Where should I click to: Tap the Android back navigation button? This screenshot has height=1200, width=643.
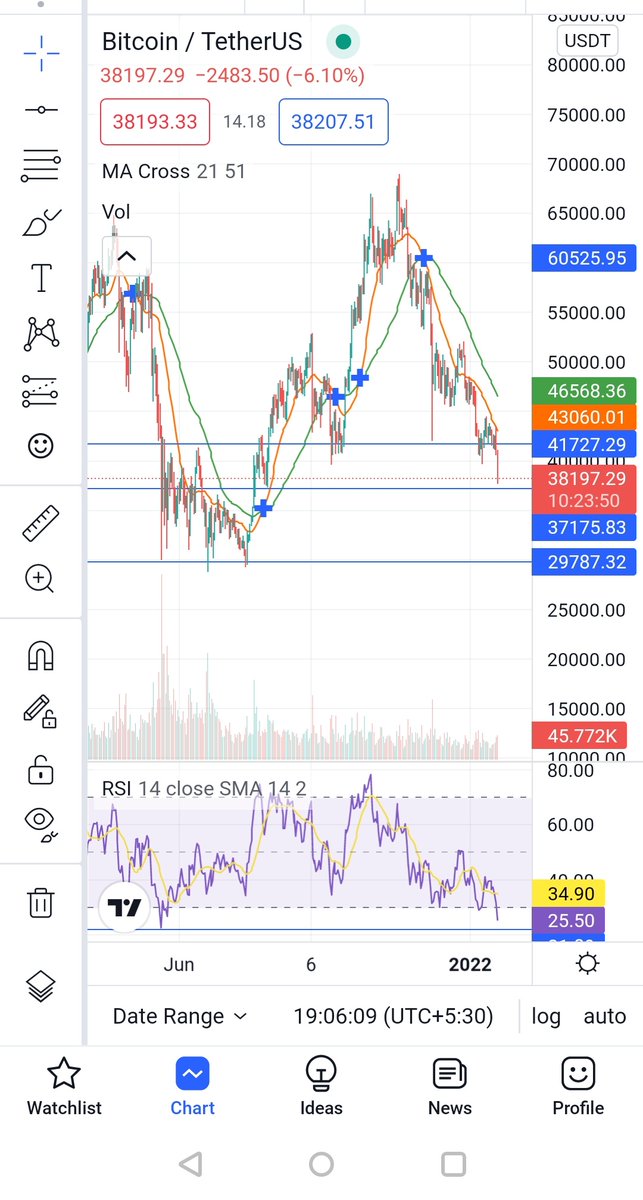(x=191, y=1164)
